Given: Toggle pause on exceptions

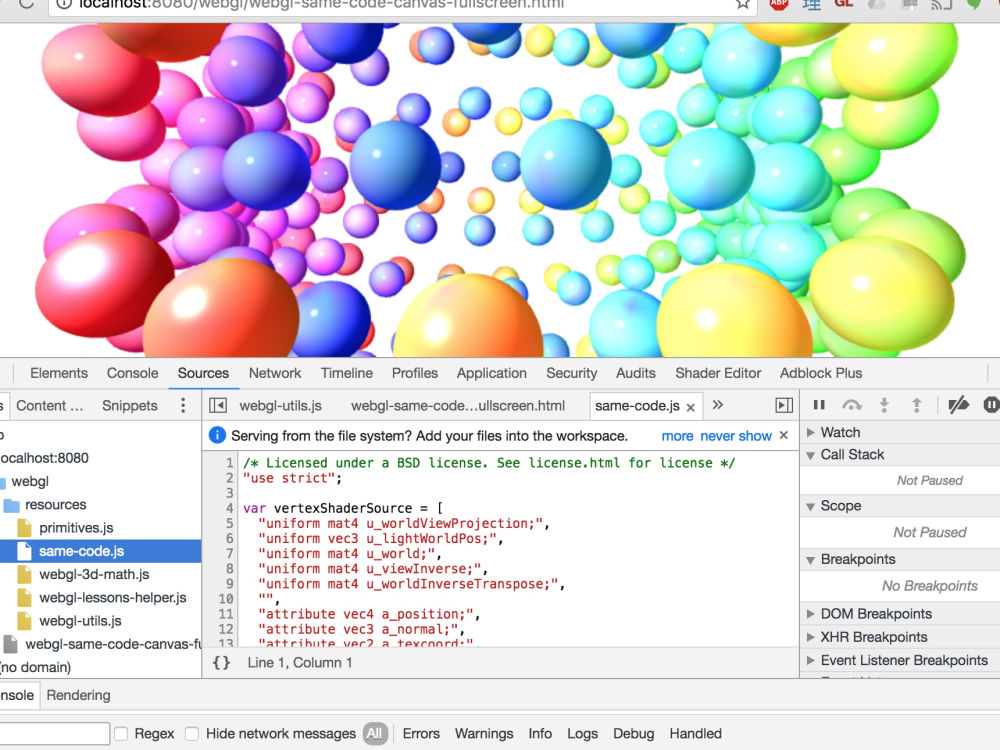Looking at the screenshot, I should (x=991, y=405).
